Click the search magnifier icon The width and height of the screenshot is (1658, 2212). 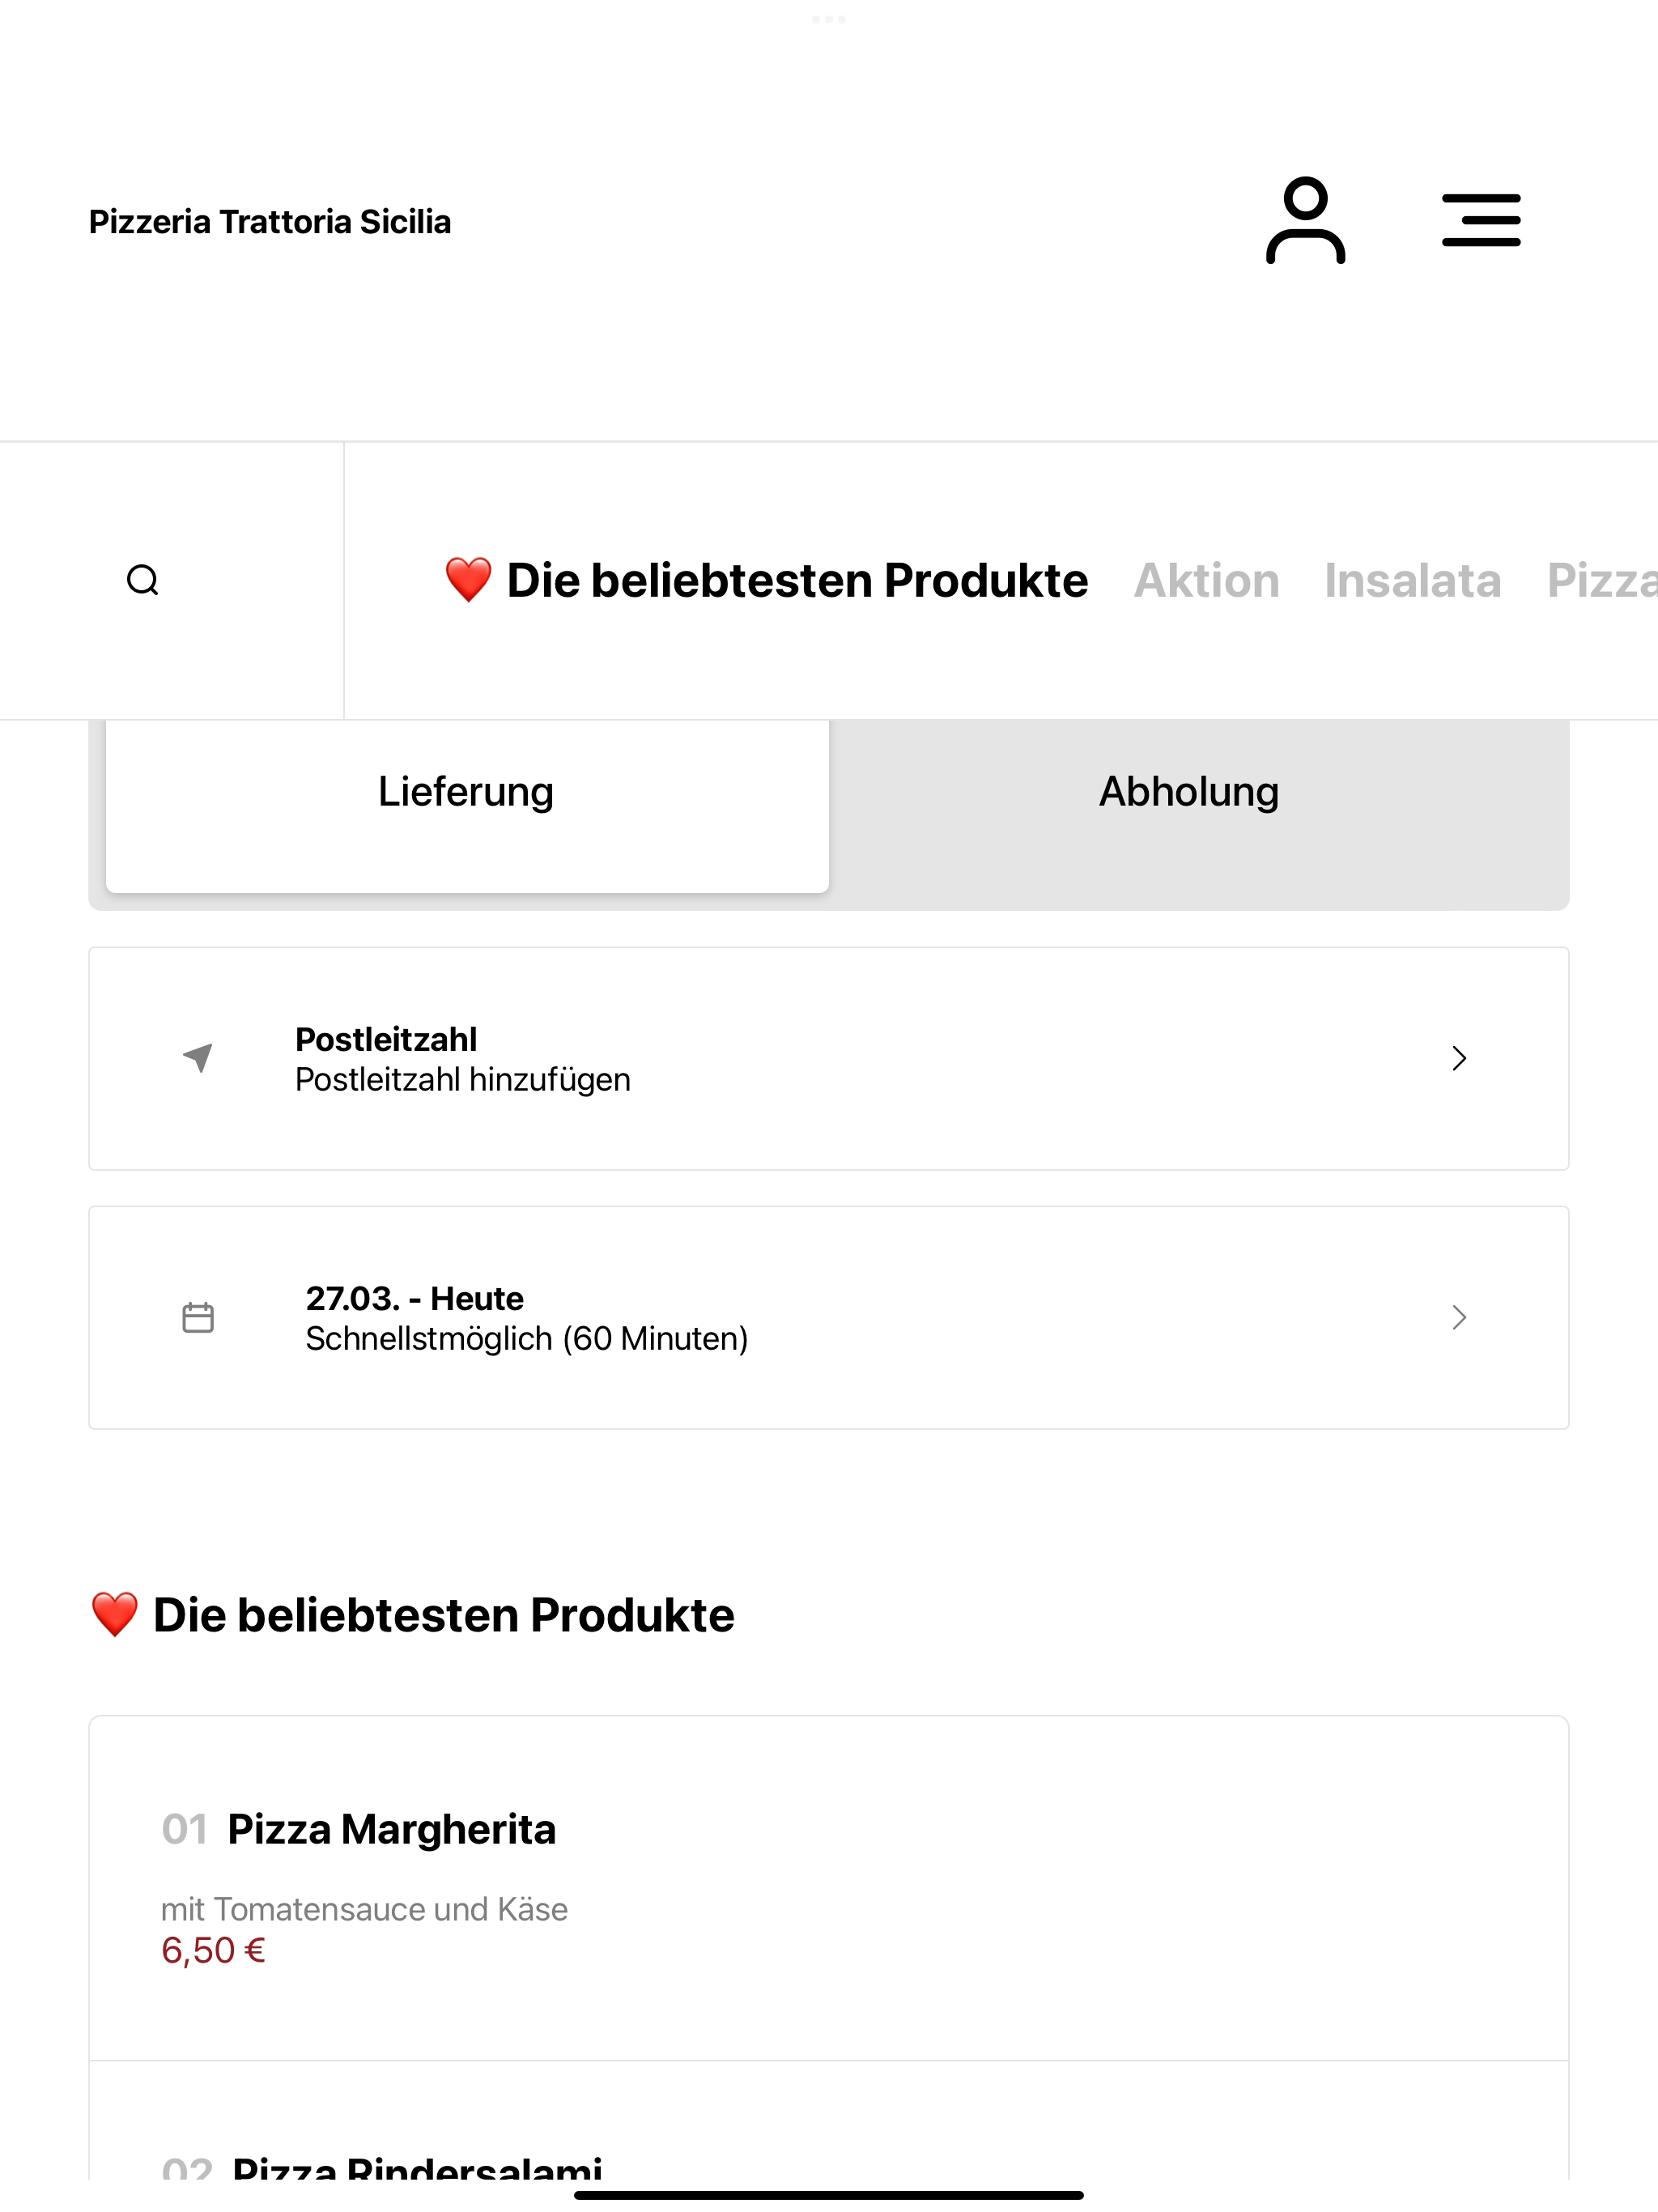tap(143, 580)
